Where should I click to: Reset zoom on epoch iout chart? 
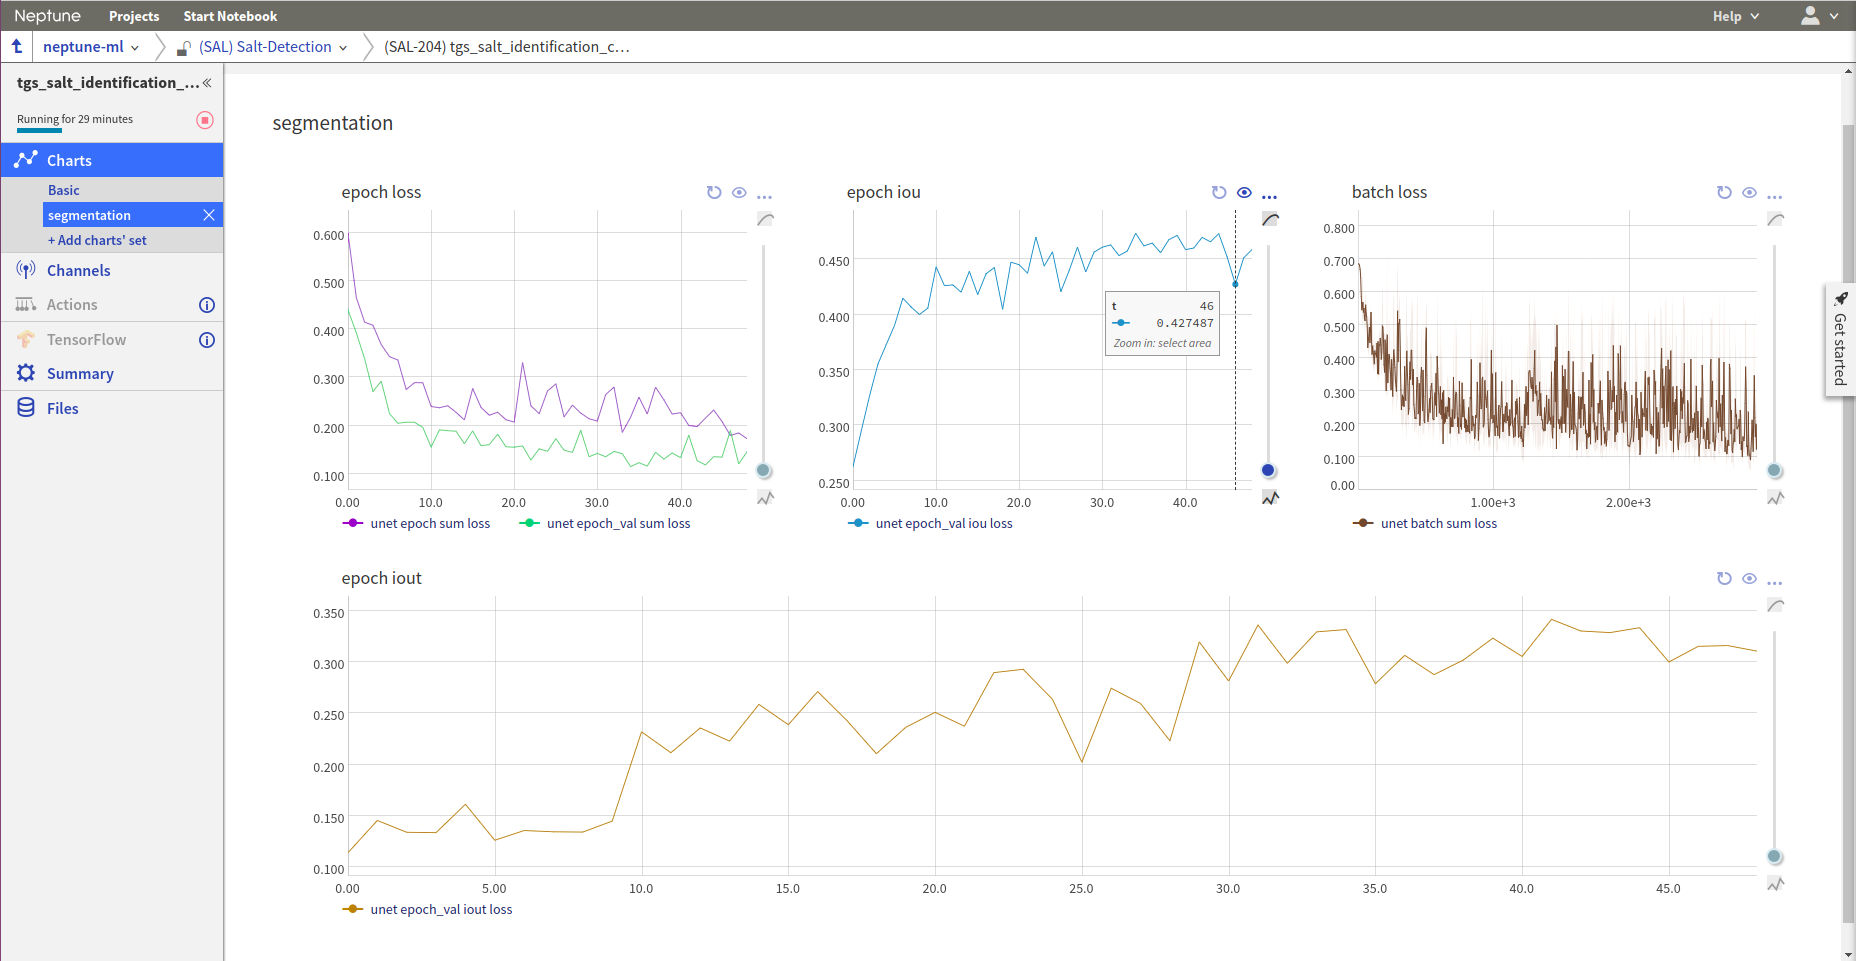coord(1724,578)
